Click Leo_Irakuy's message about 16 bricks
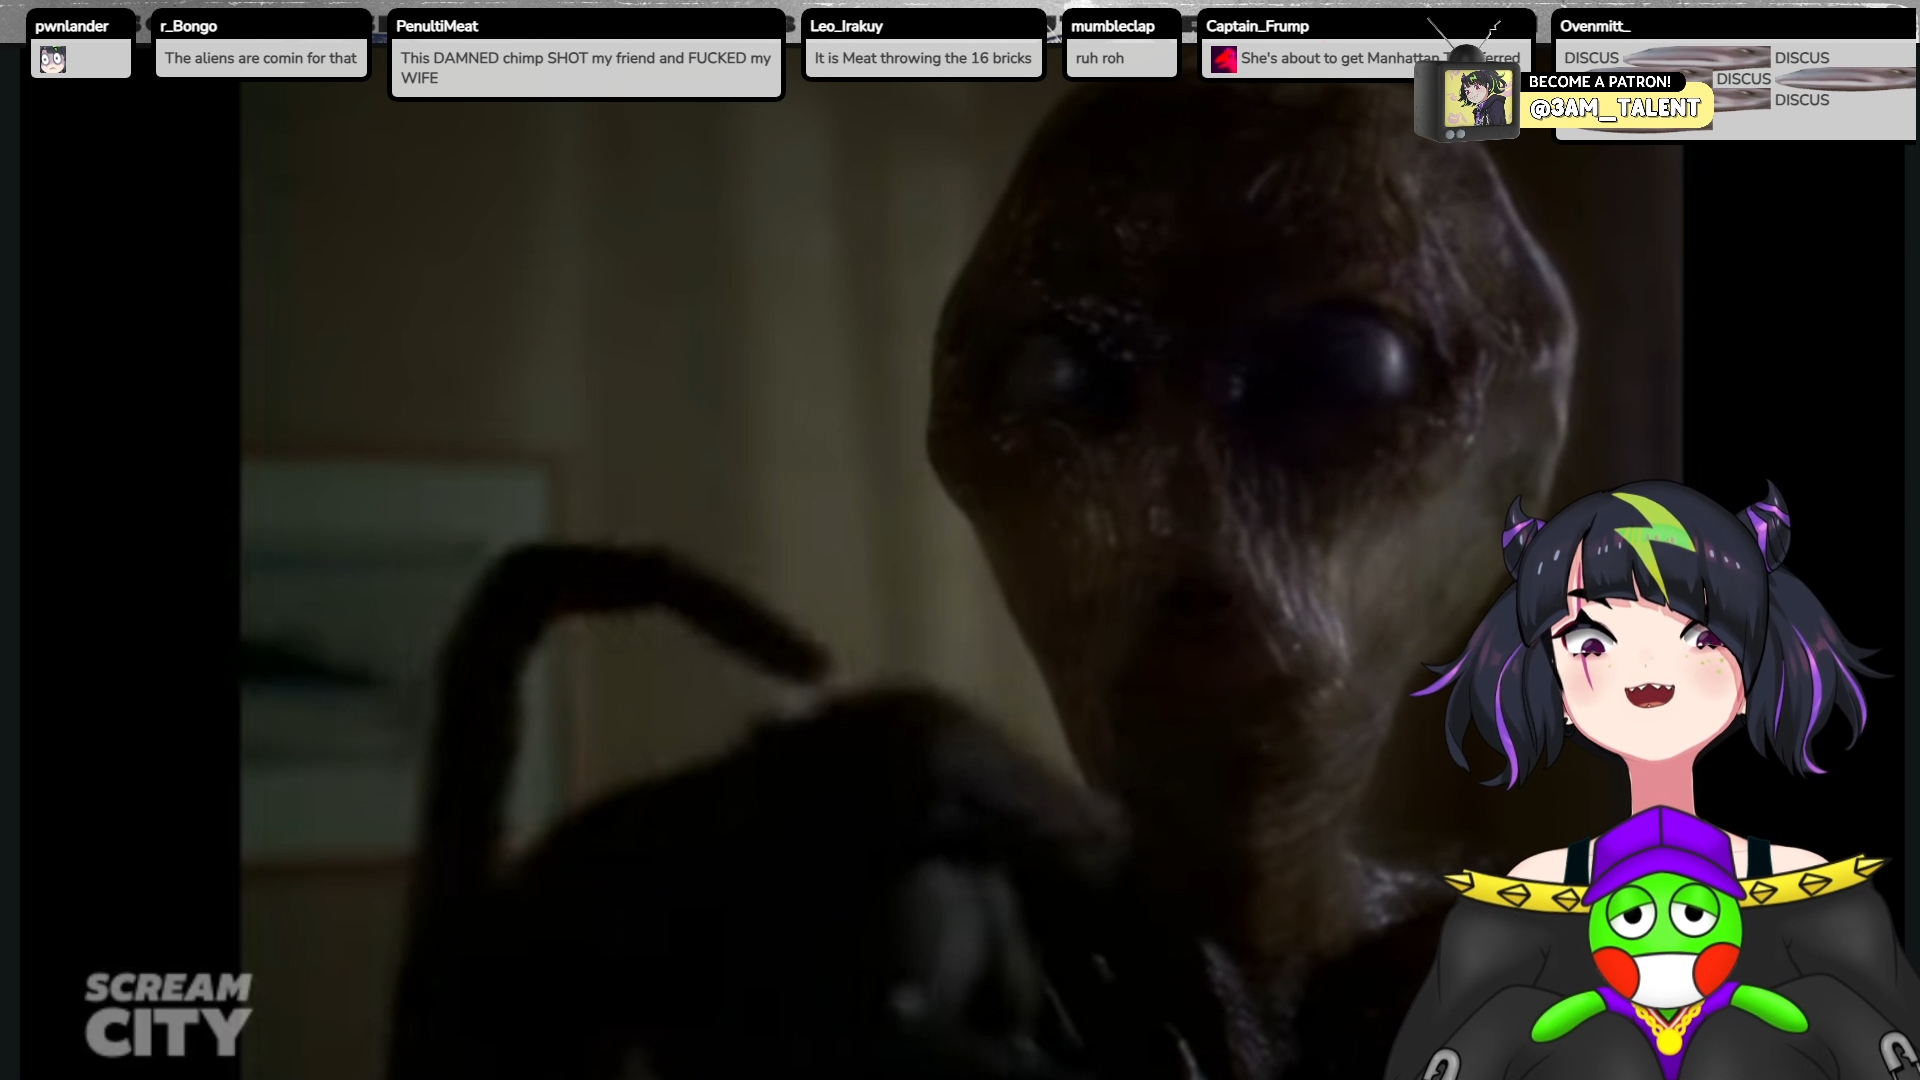This screenshot has width=1920, height=1080. tap(922, 58)
